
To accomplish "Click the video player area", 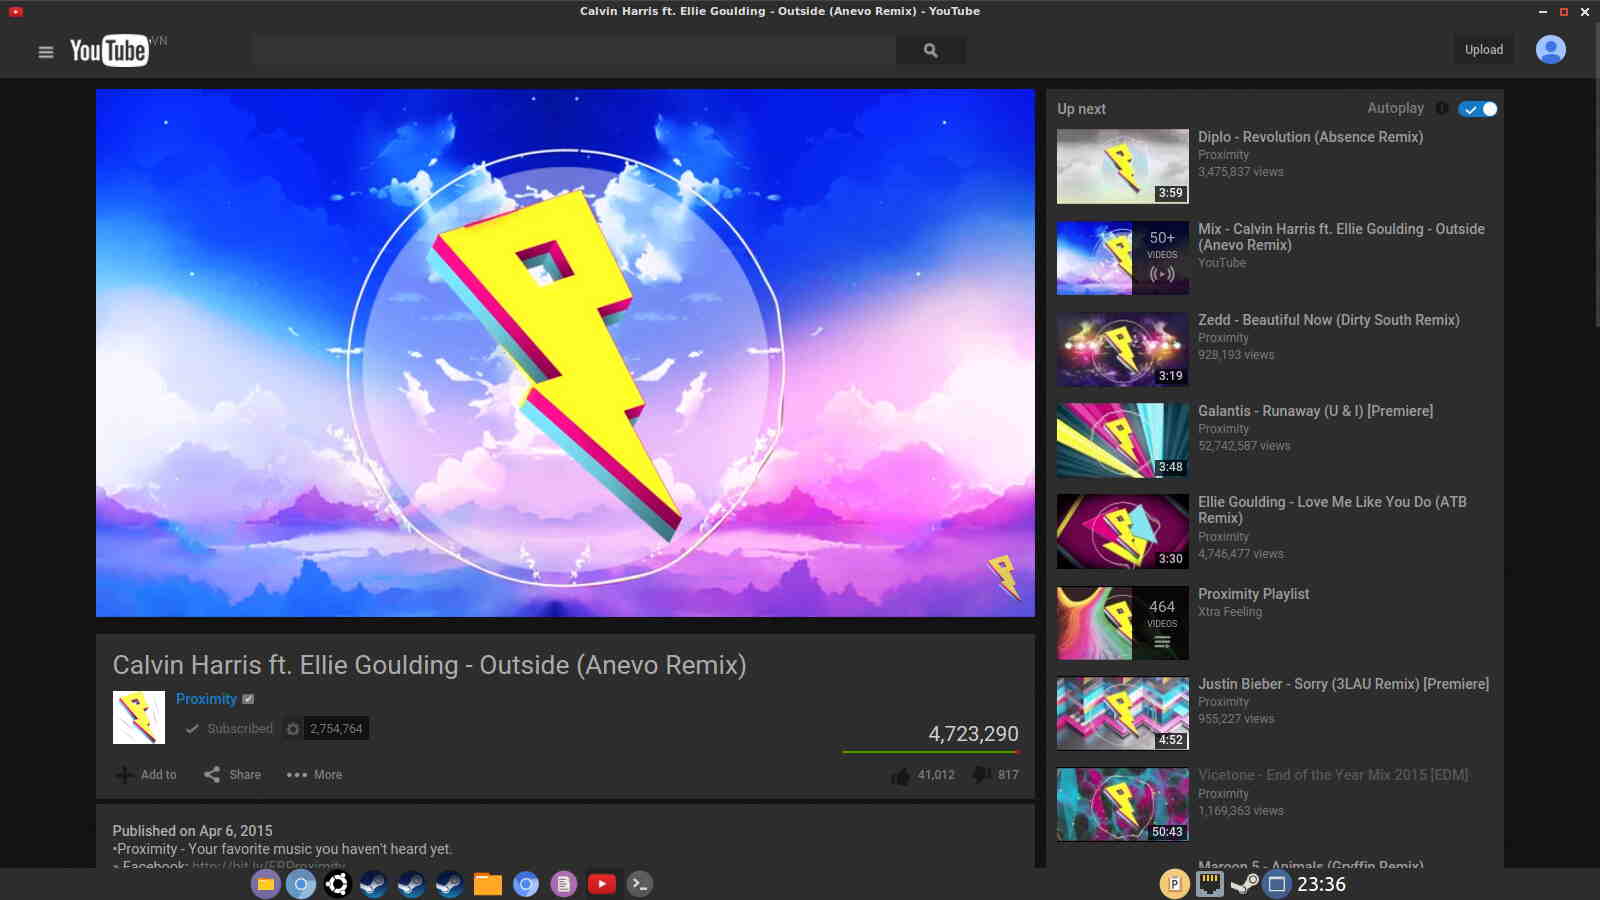I will click(565, 353).
